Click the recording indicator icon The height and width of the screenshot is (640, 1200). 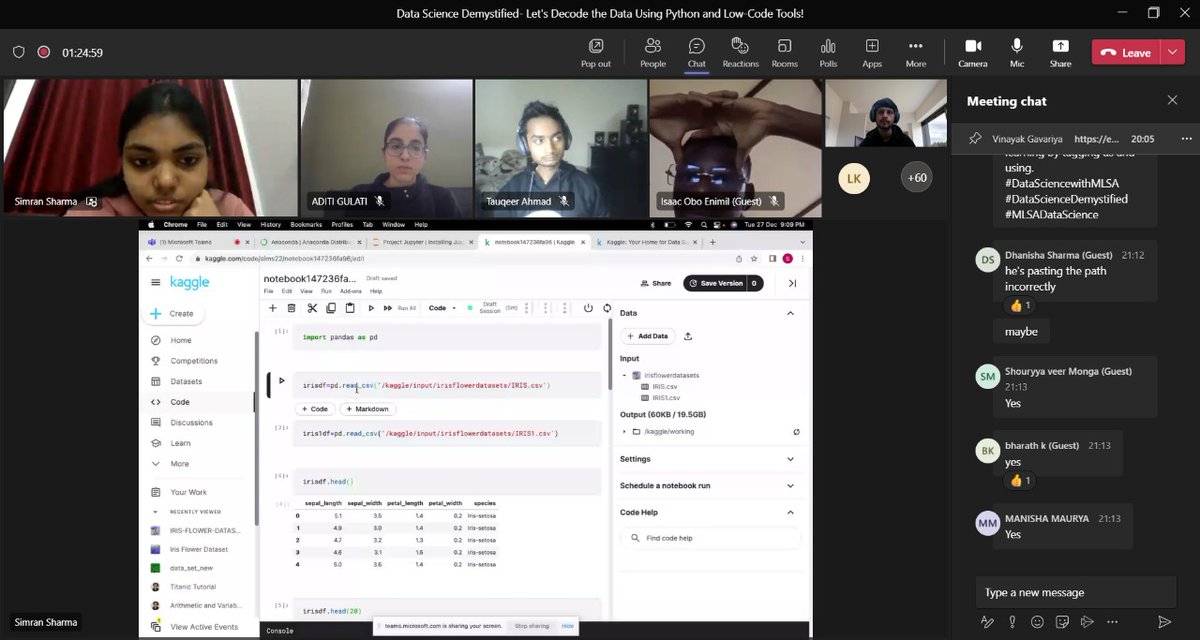point(44,53)
